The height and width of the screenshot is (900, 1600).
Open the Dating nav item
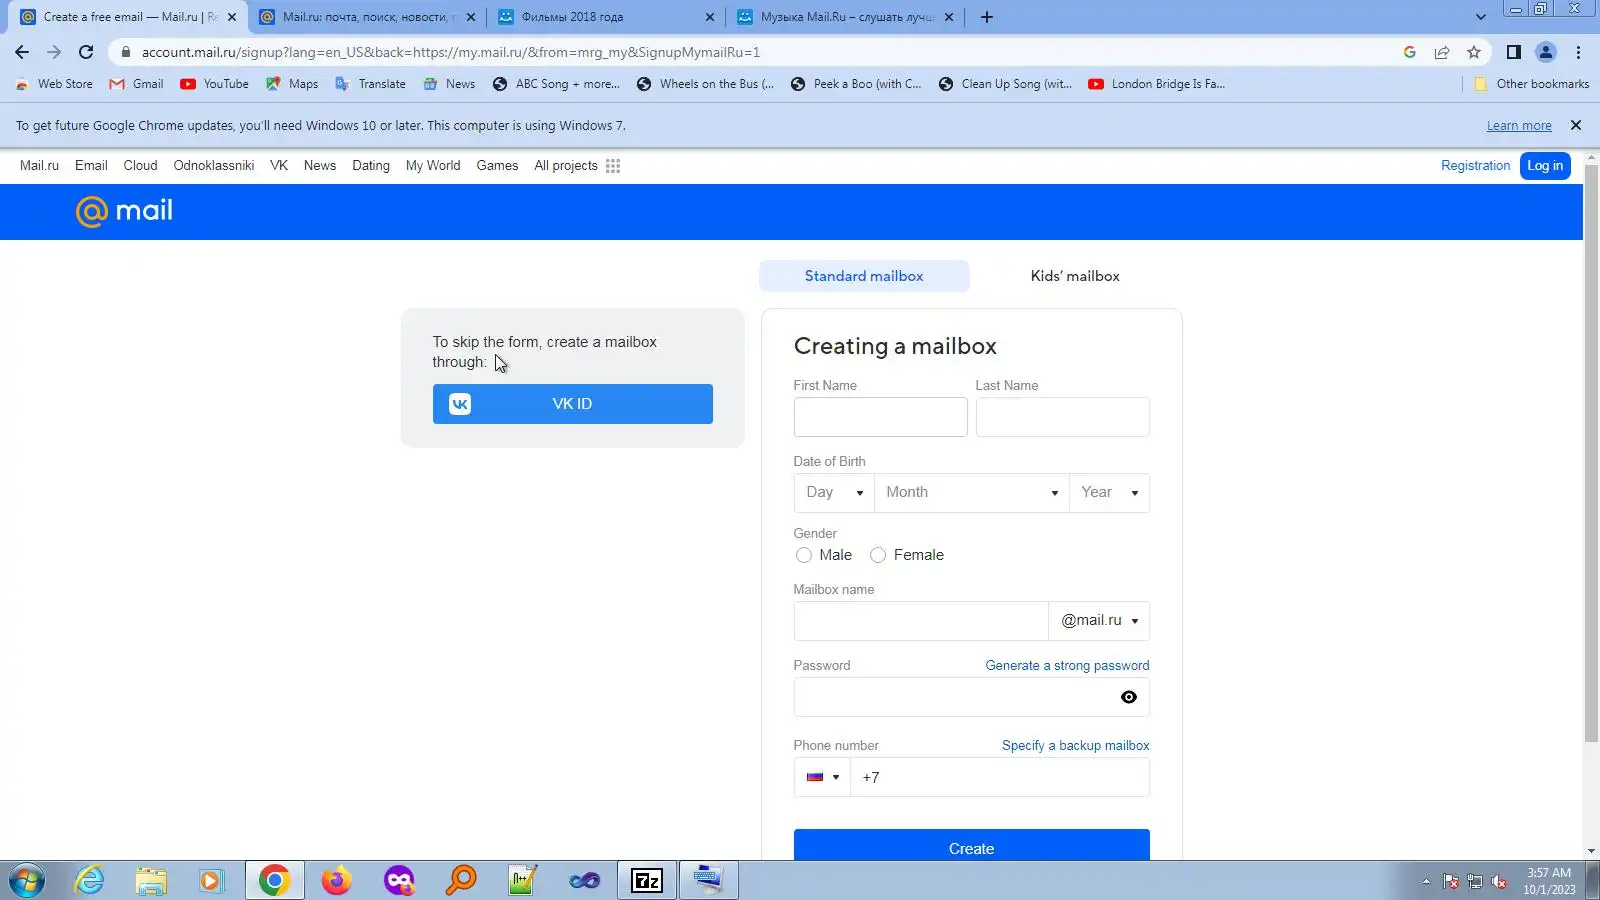371,166
